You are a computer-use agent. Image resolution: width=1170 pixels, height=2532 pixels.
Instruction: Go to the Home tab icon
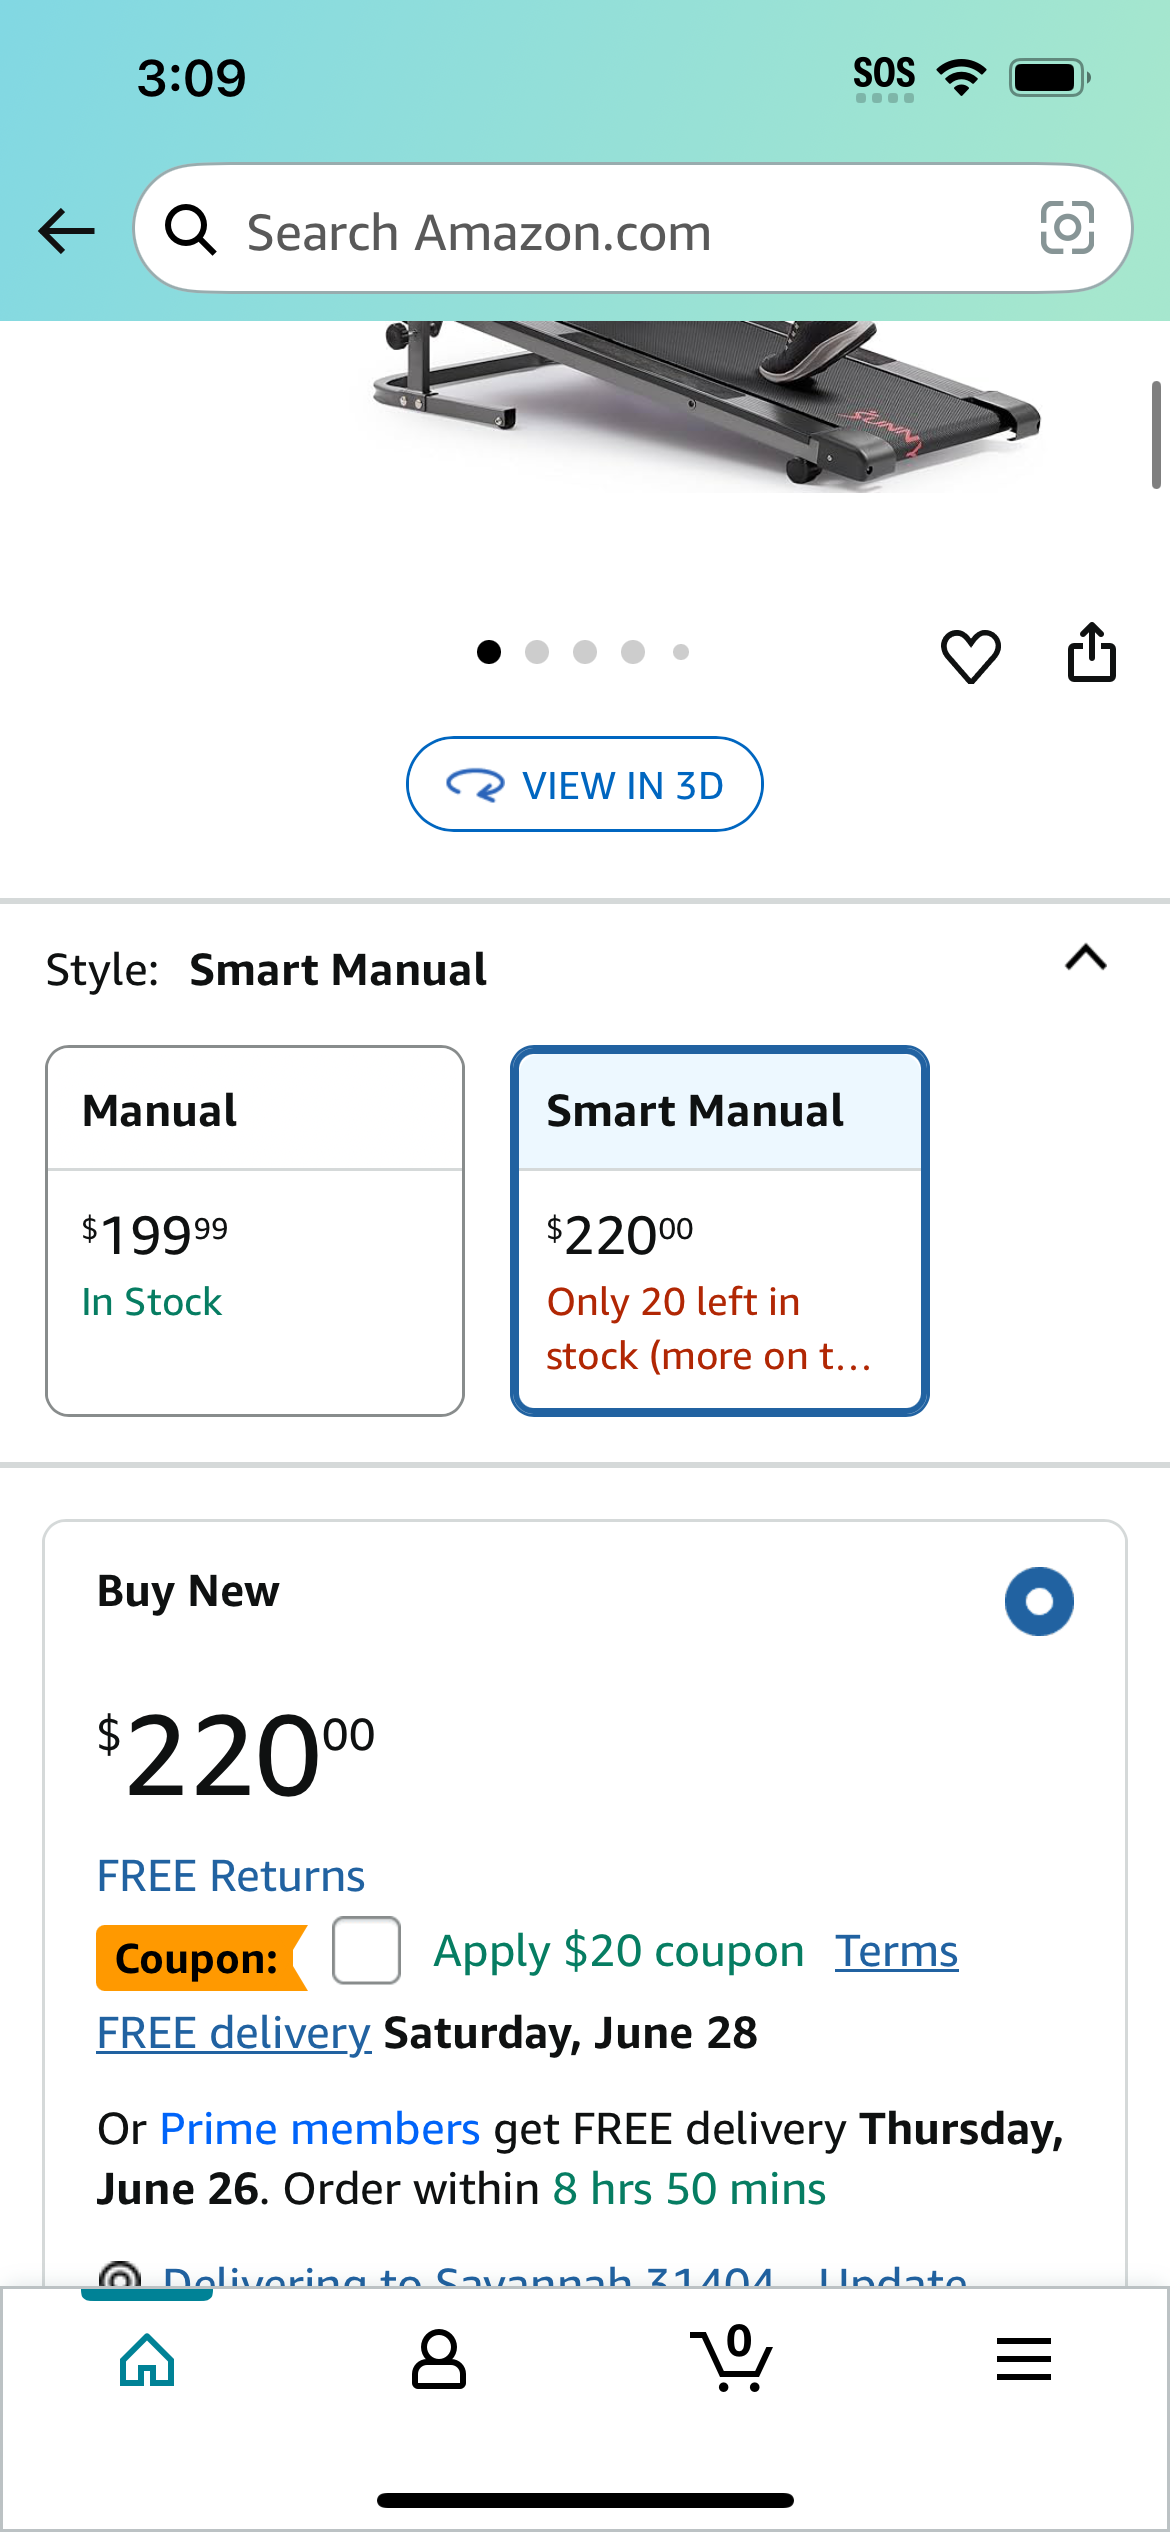[147, 2360]
